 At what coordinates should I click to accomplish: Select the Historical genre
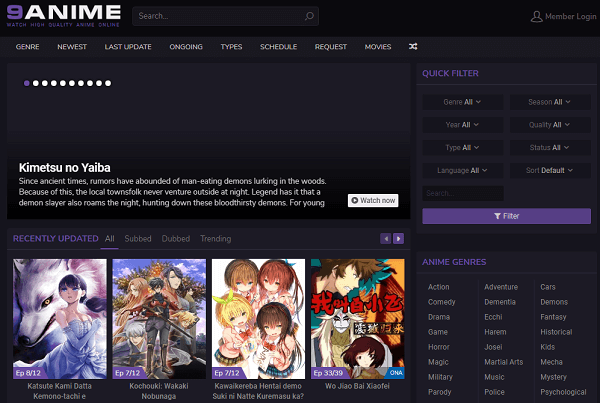pyautogui.click(x=556, y=332)
